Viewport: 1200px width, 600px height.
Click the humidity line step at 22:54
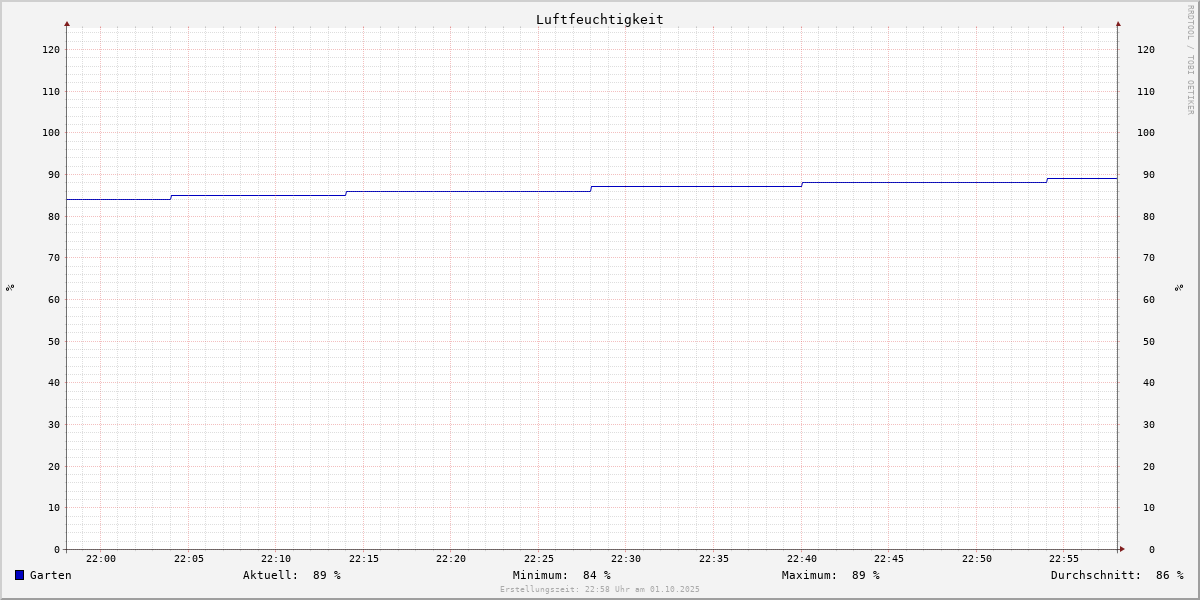tap(1047, 180)
